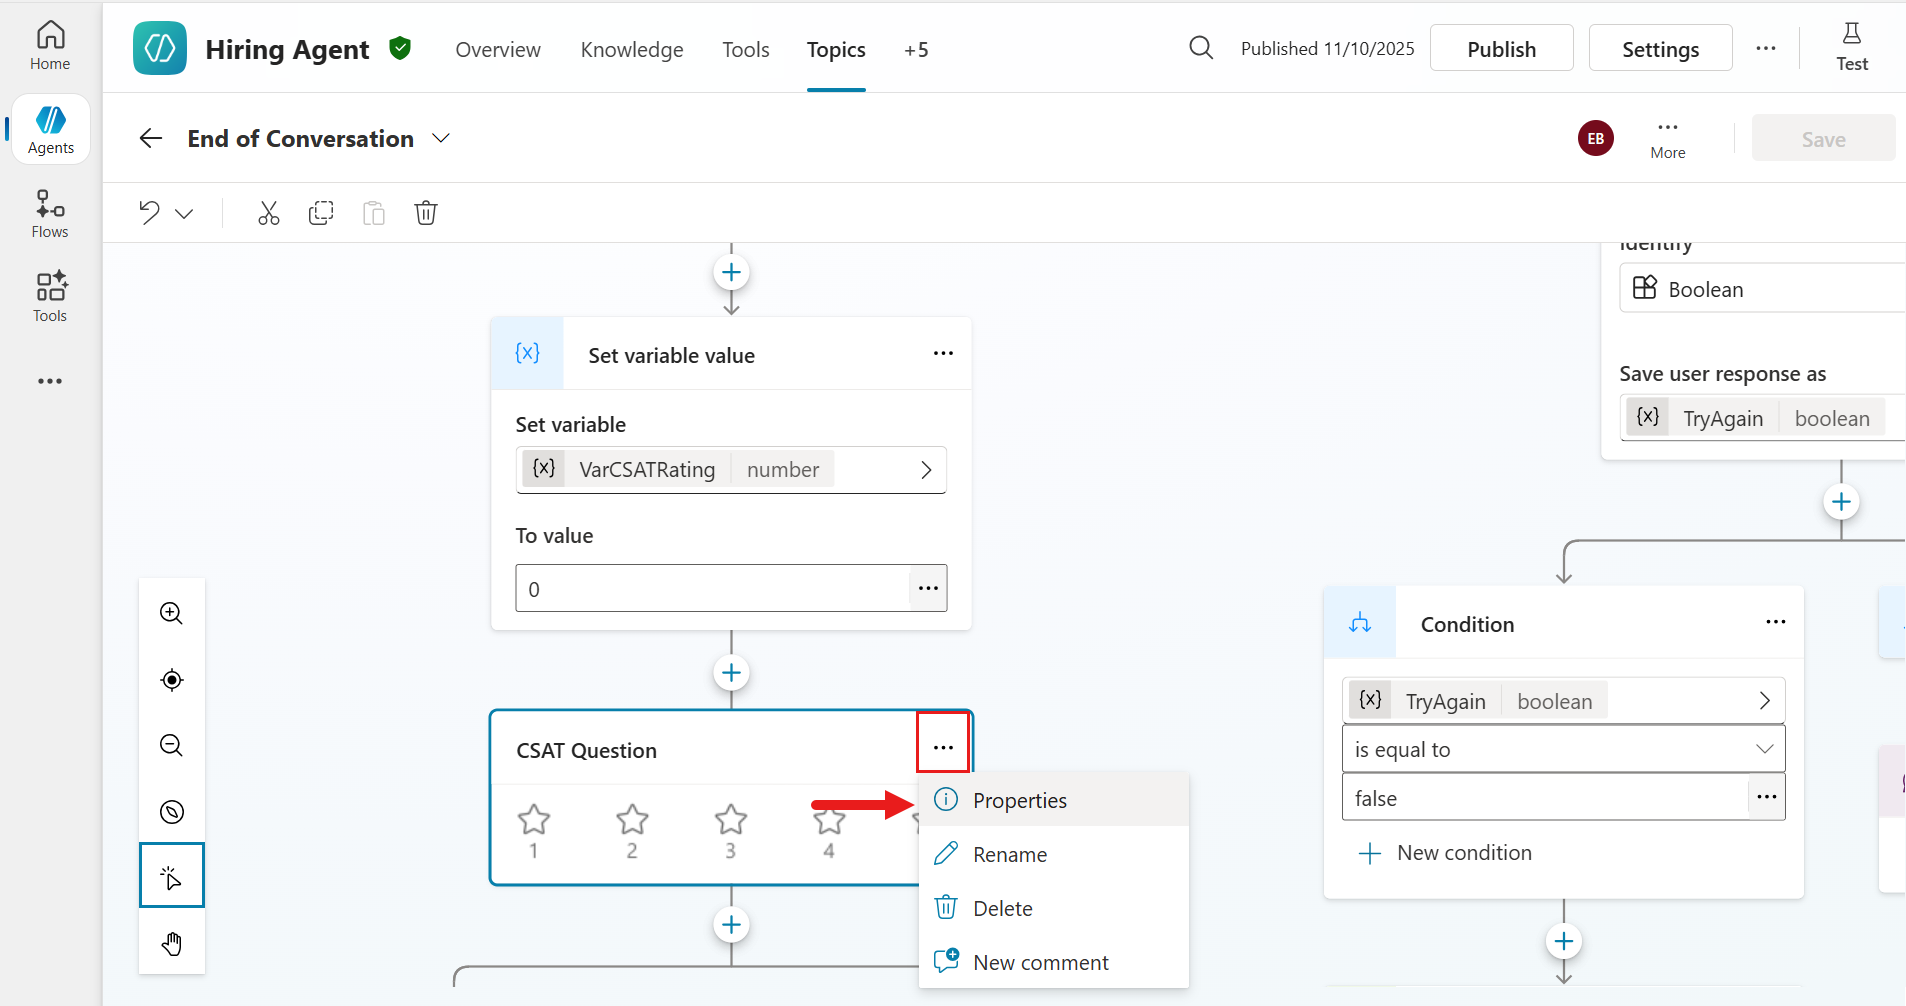The width and height of the screenshot is (1906, 1006).
Task: Click the copy icon in the toolbar
Action: coord(321,212)
